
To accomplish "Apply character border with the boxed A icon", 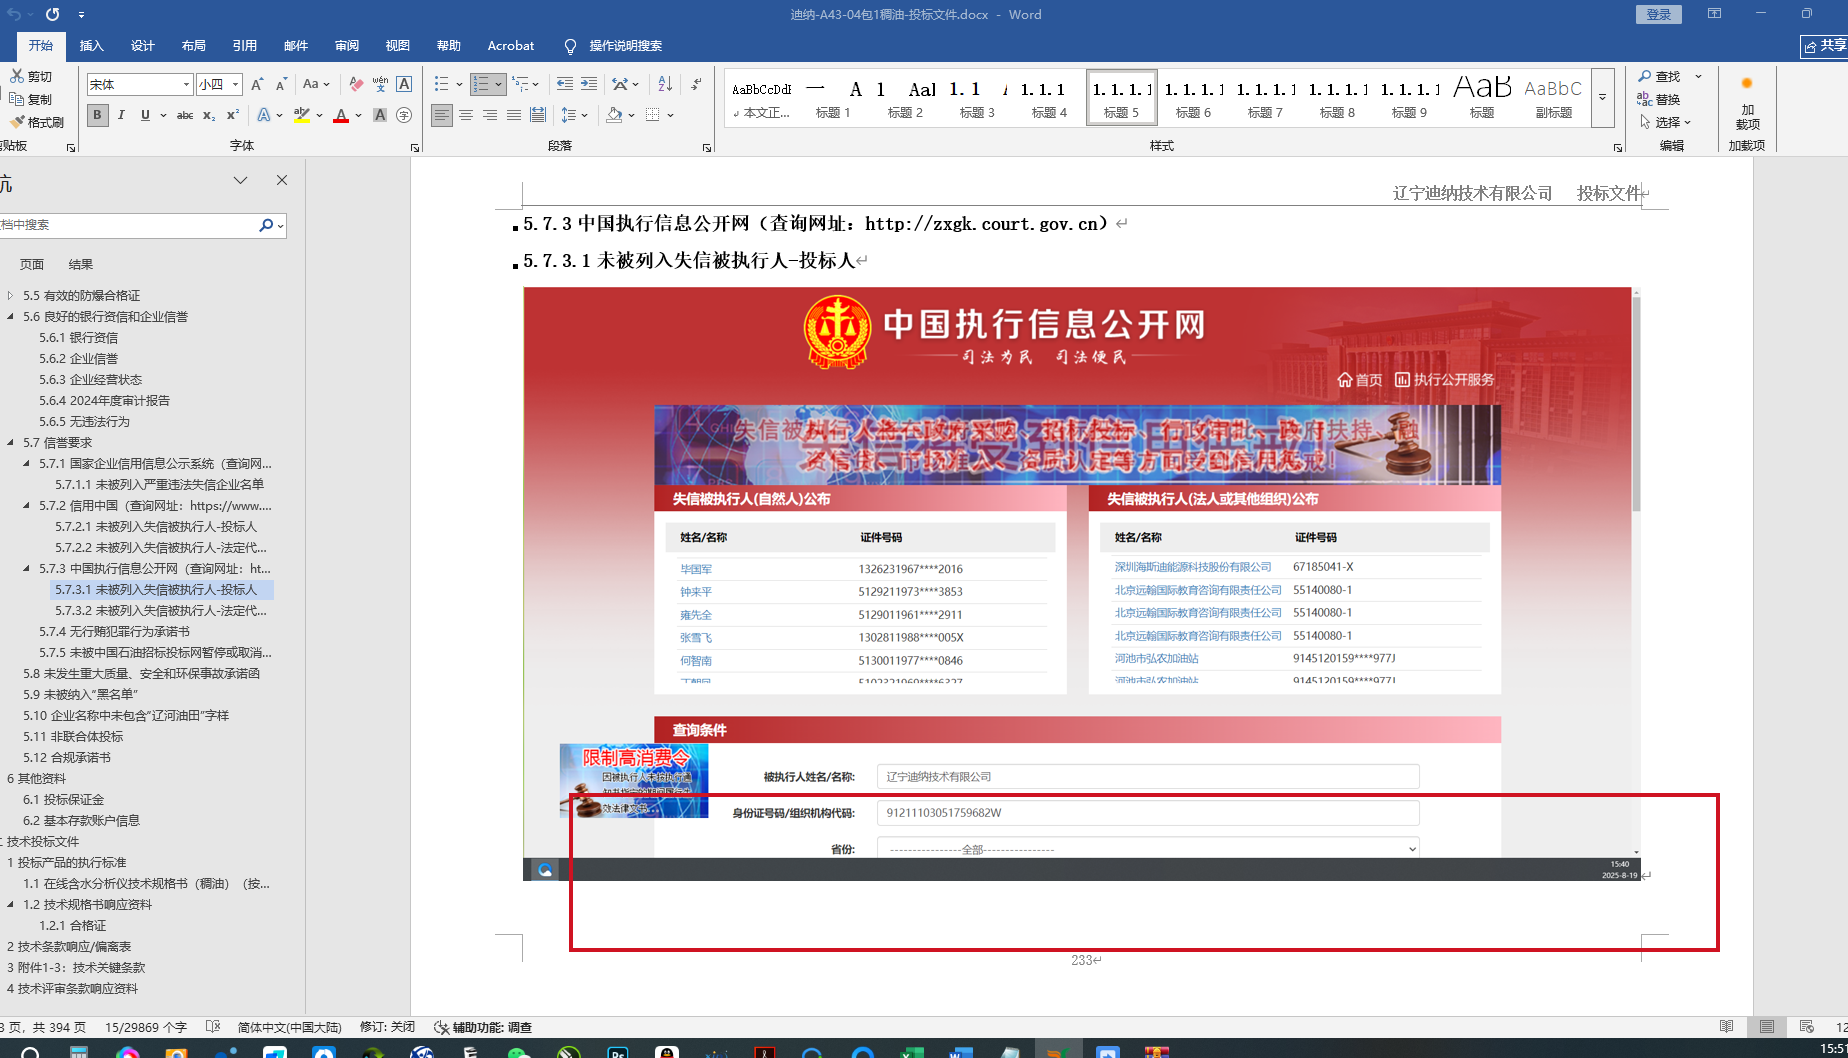I will [x=404, y=85].
